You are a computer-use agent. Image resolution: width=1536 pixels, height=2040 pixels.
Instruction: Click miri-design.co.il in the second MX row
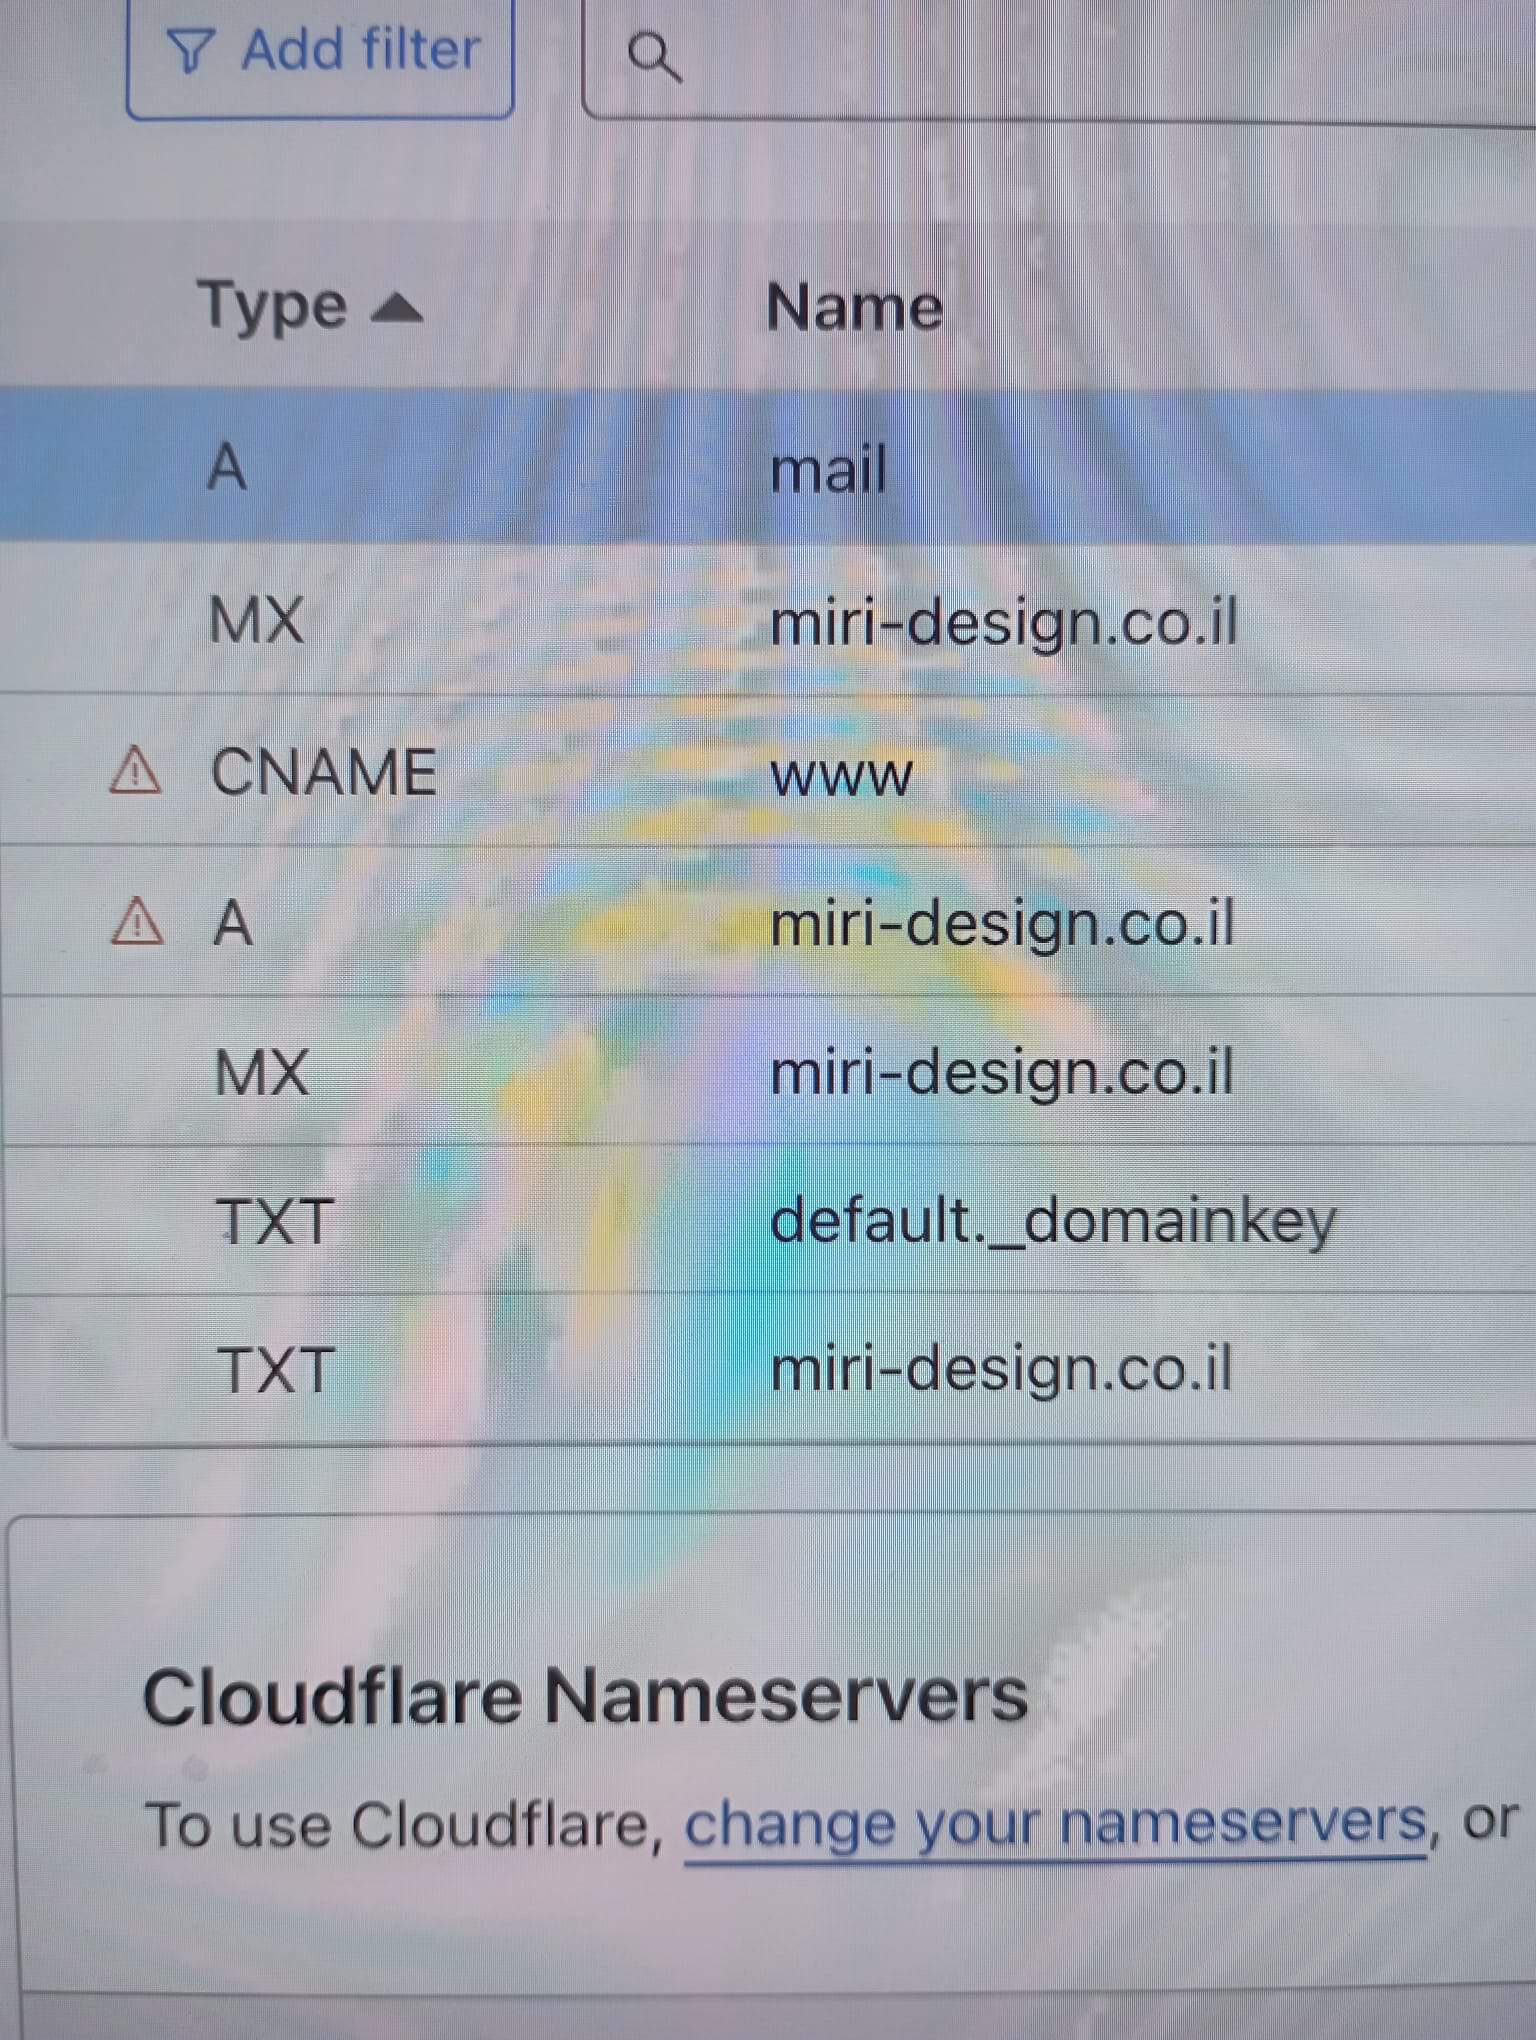pos(1001,1072)
